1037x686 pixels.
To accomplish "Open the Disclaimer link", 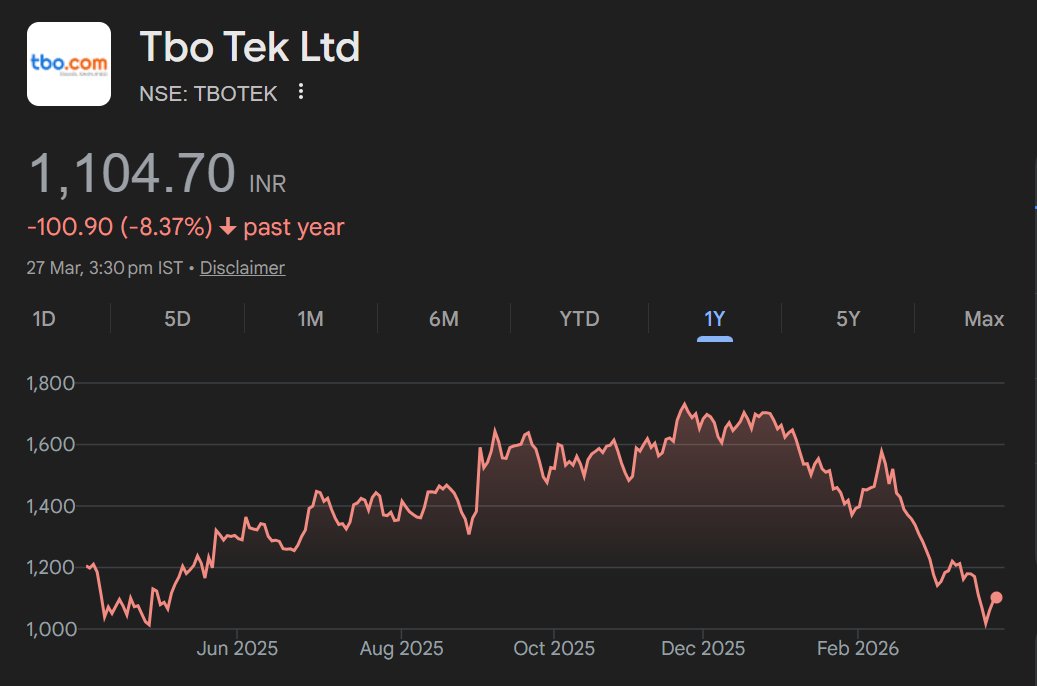I will (242, 268).
